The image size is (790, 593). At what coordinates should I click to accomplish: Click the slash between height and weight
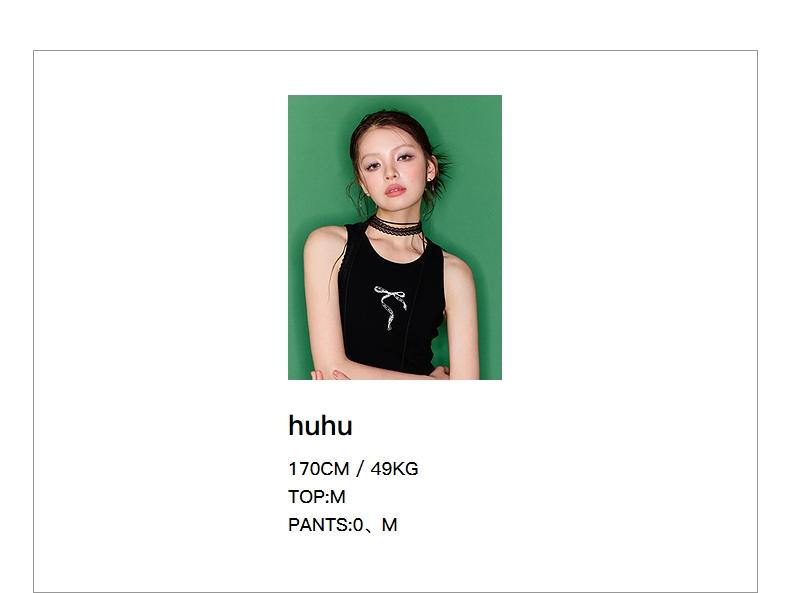pyautogui.click(x=360, y=469)
